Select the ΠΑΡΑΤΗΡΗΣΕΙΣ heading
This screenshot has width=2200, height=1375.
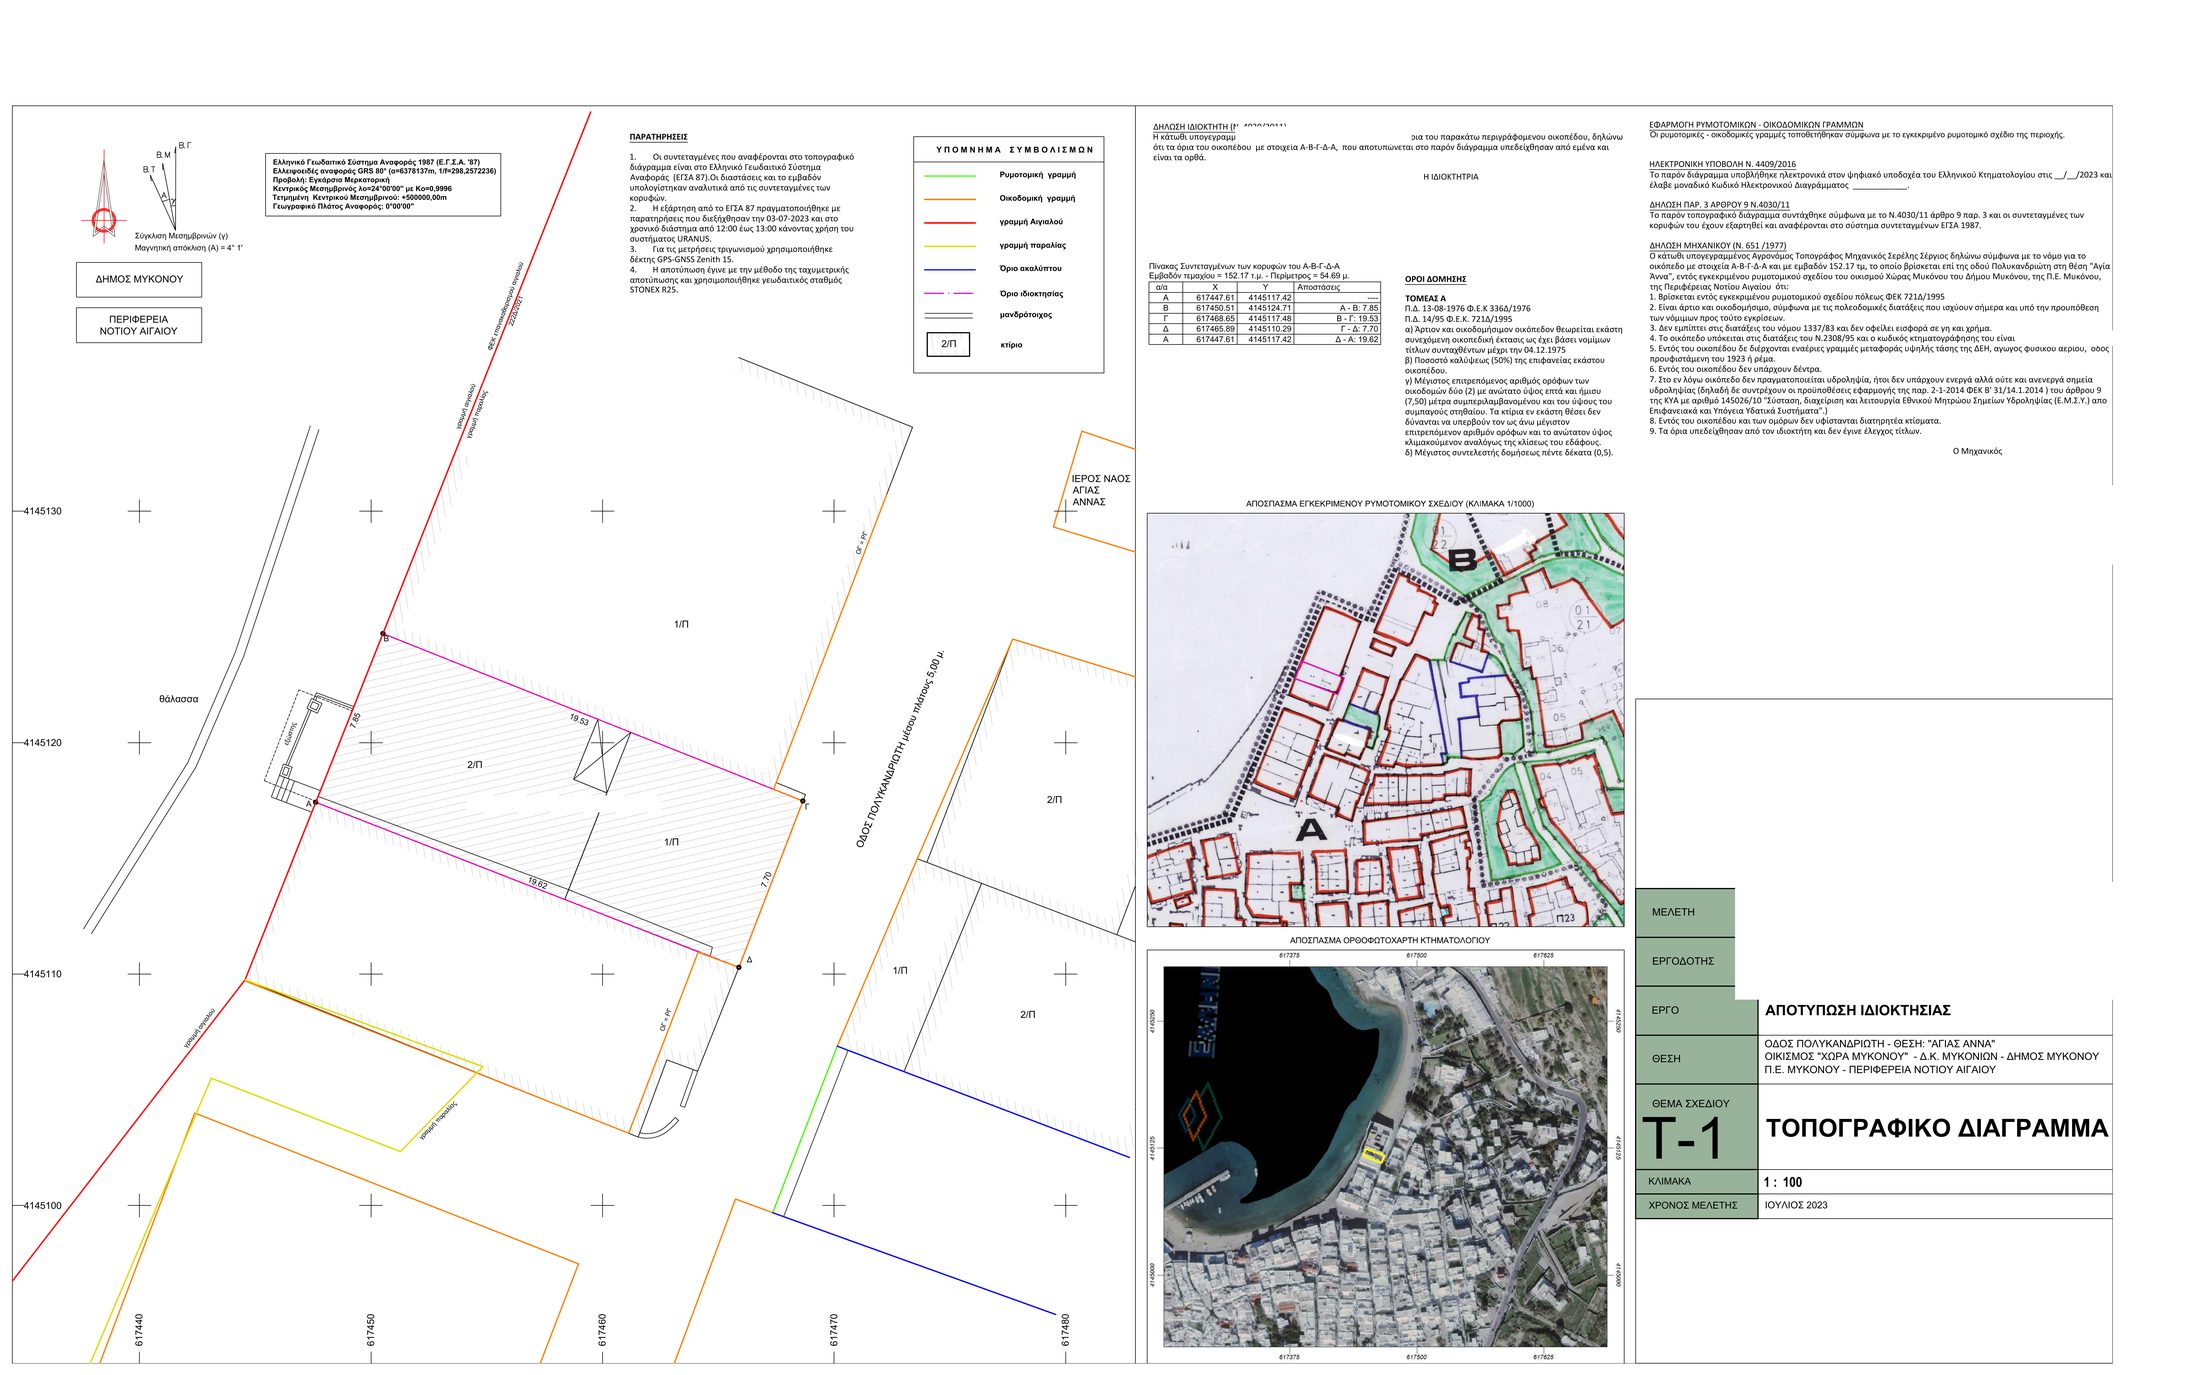point(658,137)
